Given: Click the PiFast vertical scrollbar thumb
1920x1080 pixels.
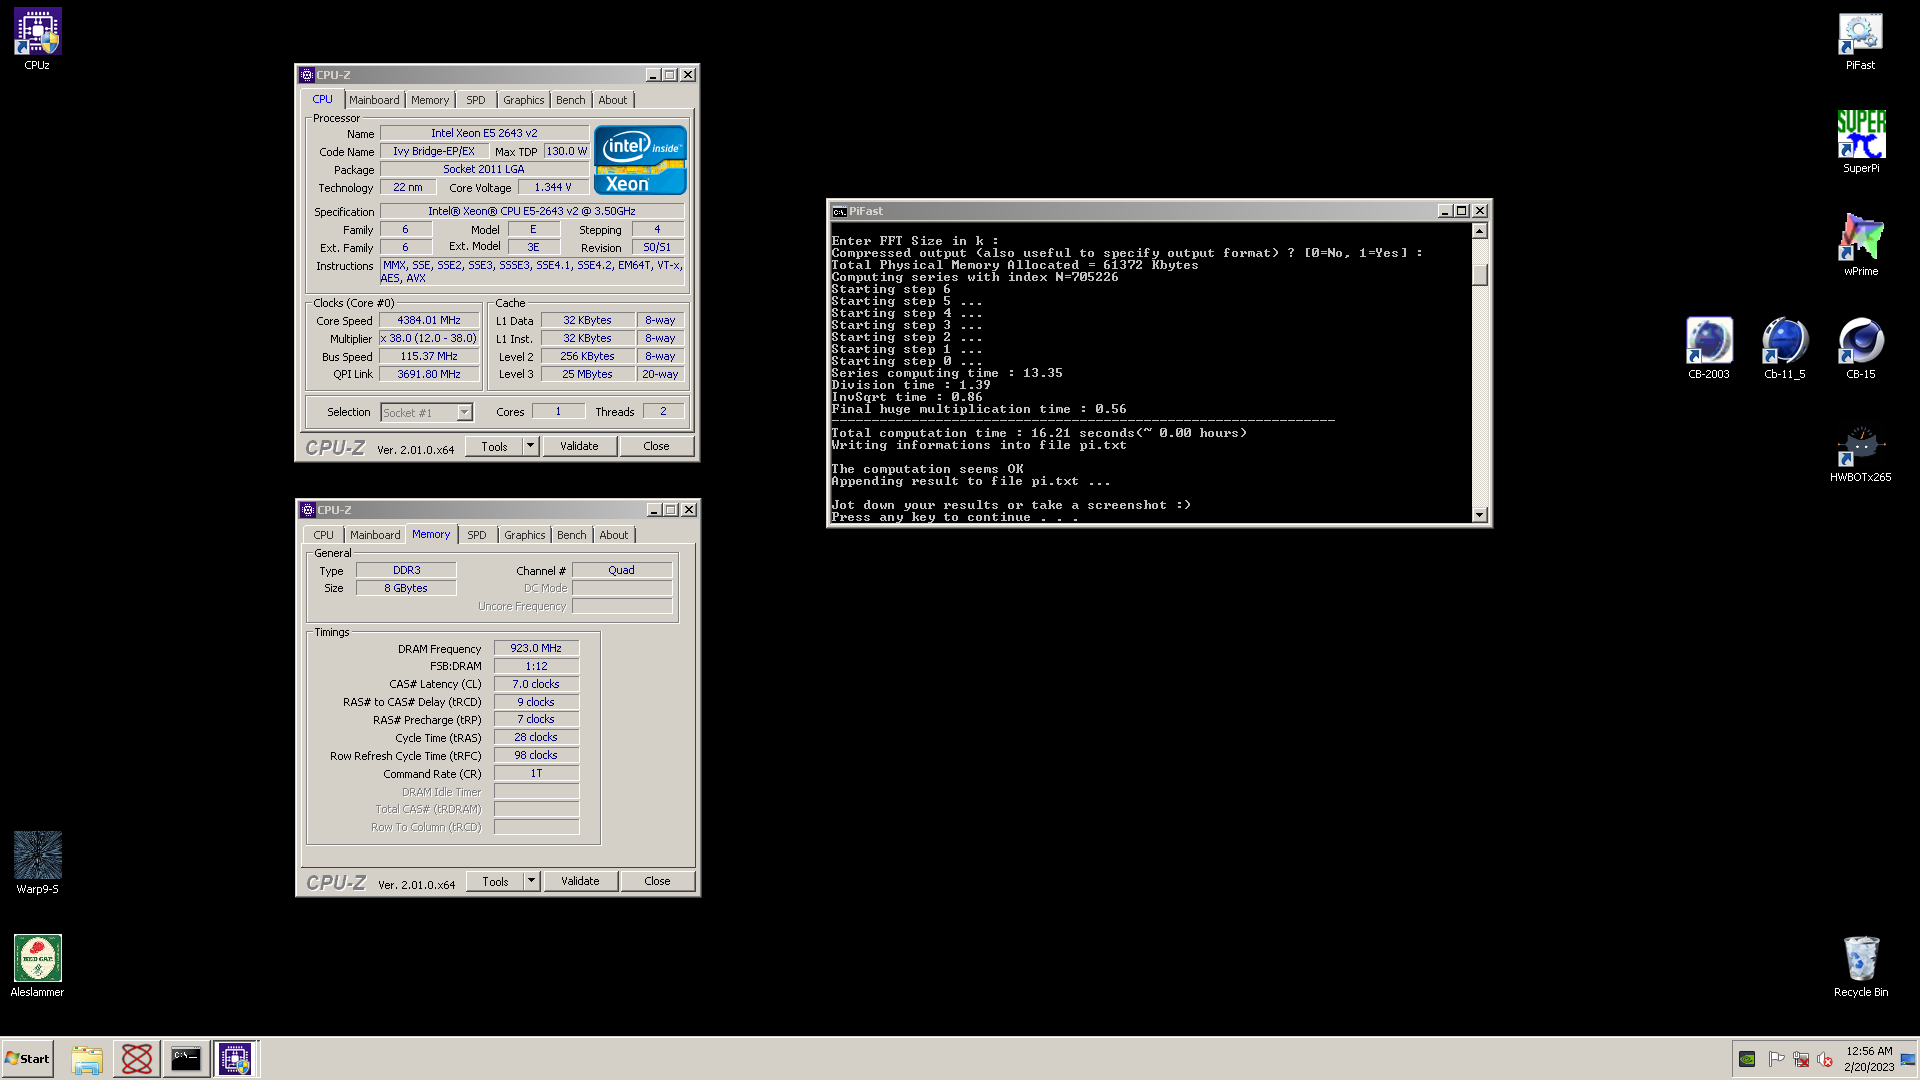Looking at the screenshot, I should click(1480, 274).
